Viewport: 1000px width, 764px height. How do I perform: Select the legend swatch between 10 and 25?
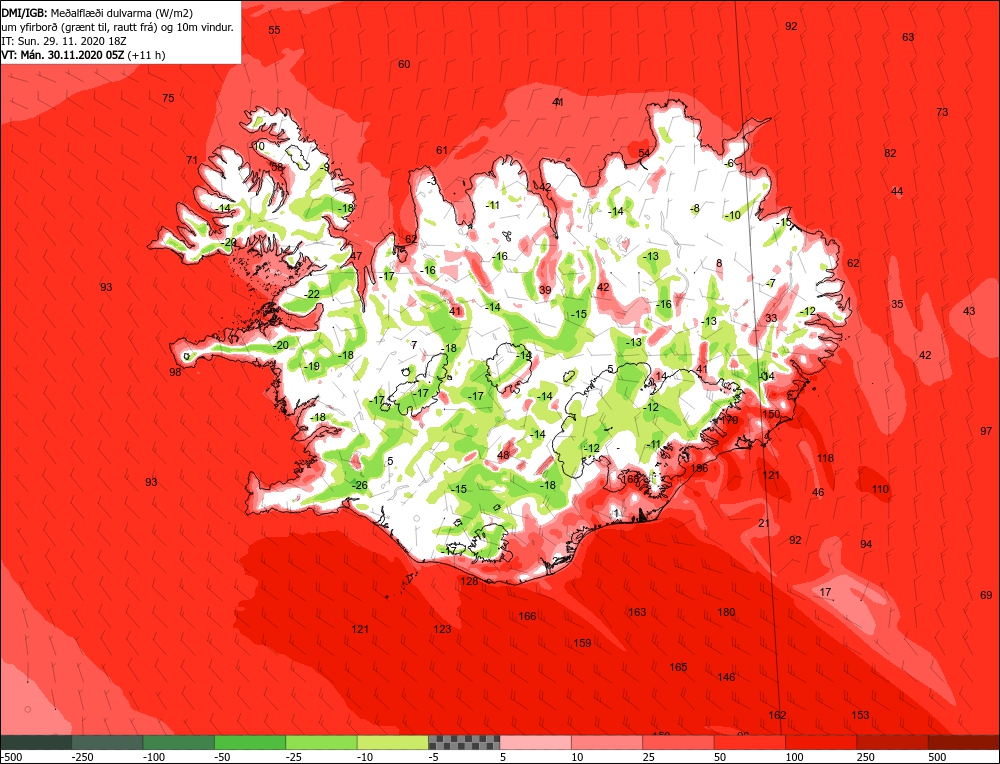coord(607,742)
